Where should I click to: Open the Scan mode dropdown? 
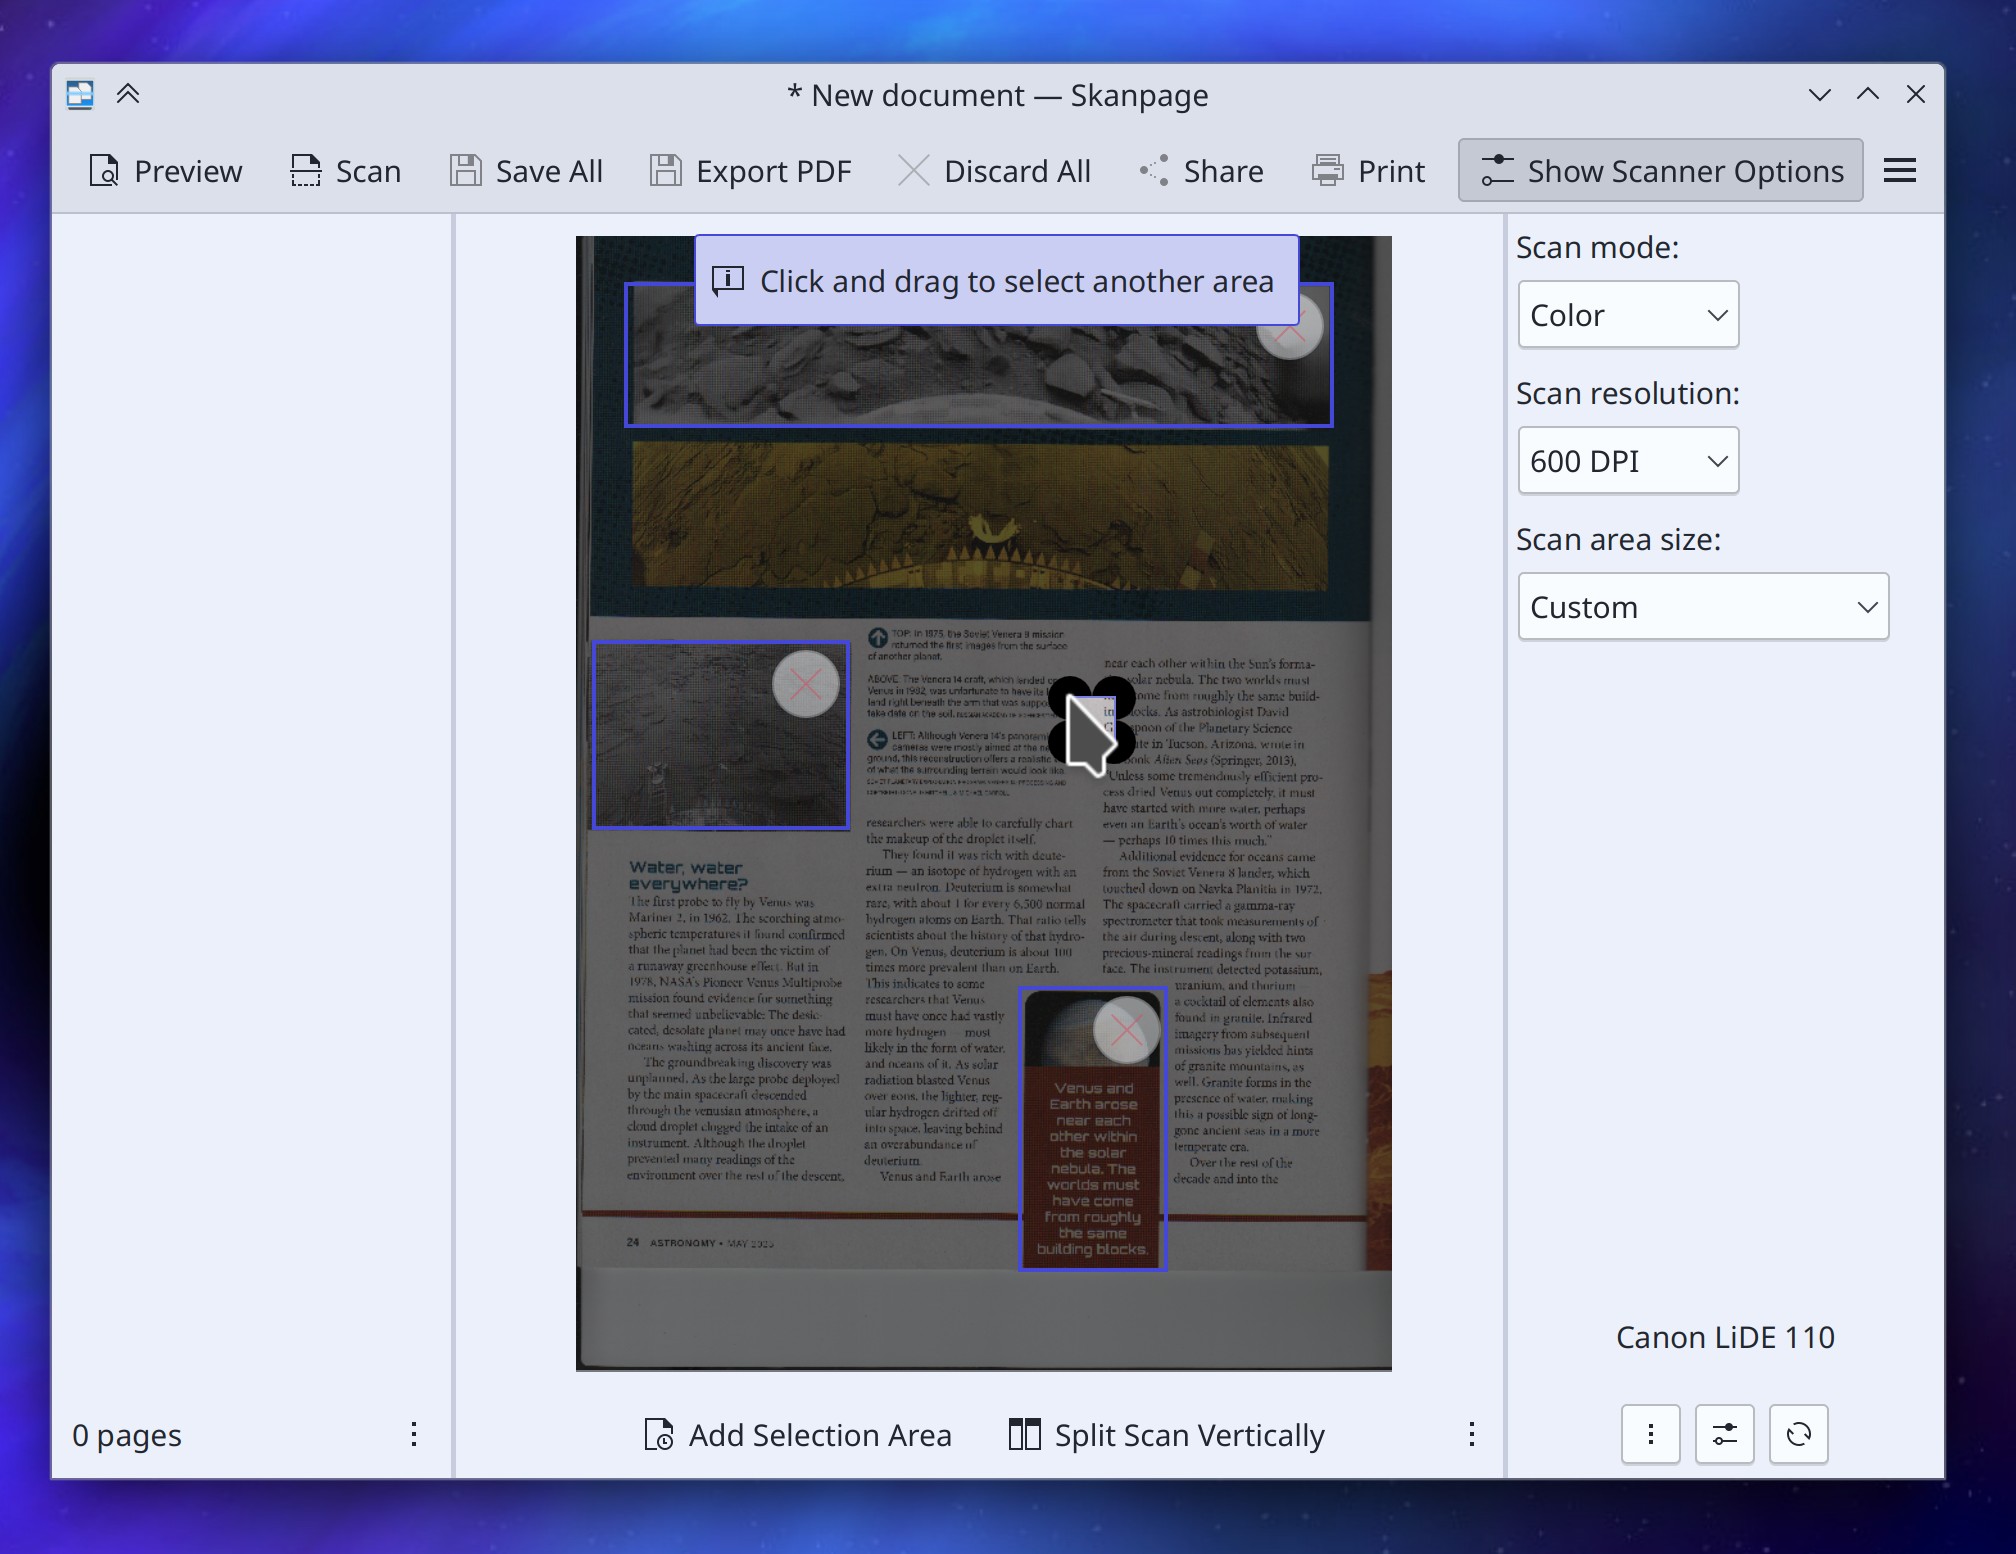pyautogui.click(x=1627, y=314)
